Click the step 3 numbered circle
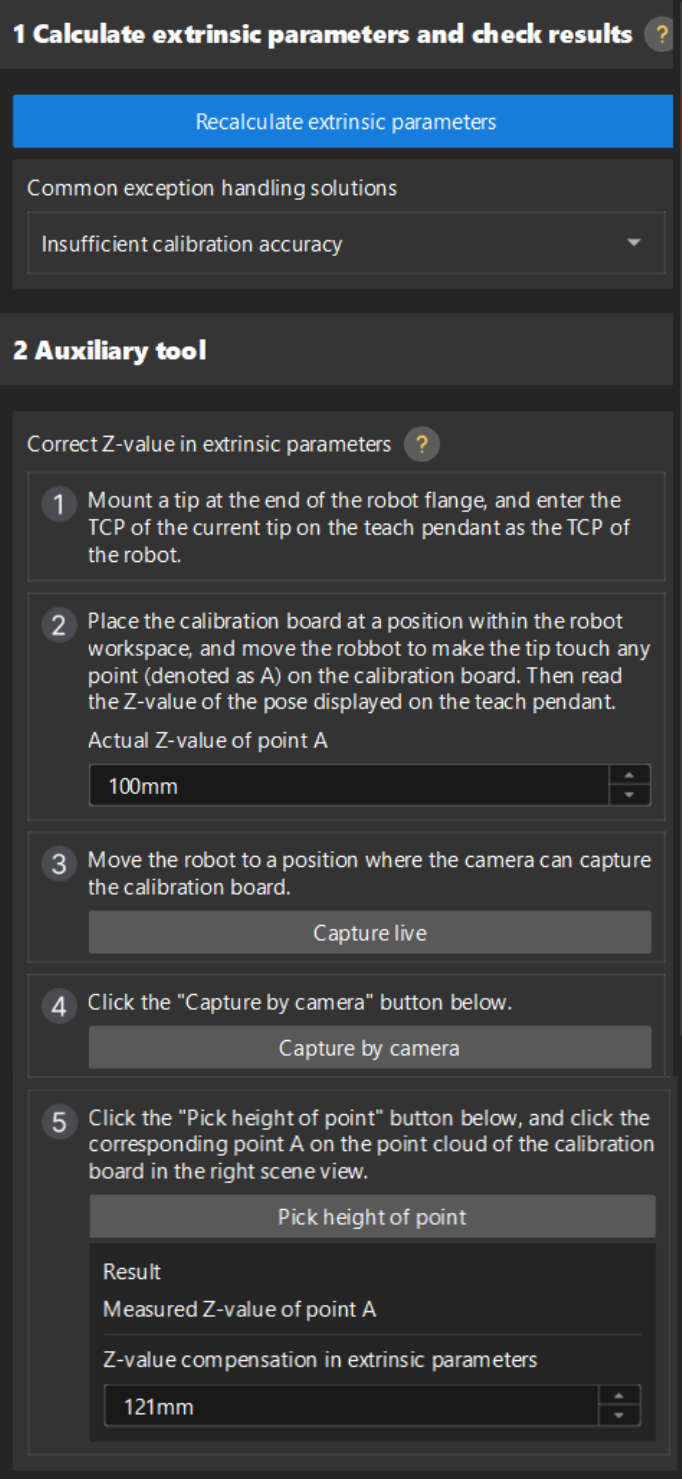 point(58,864)
